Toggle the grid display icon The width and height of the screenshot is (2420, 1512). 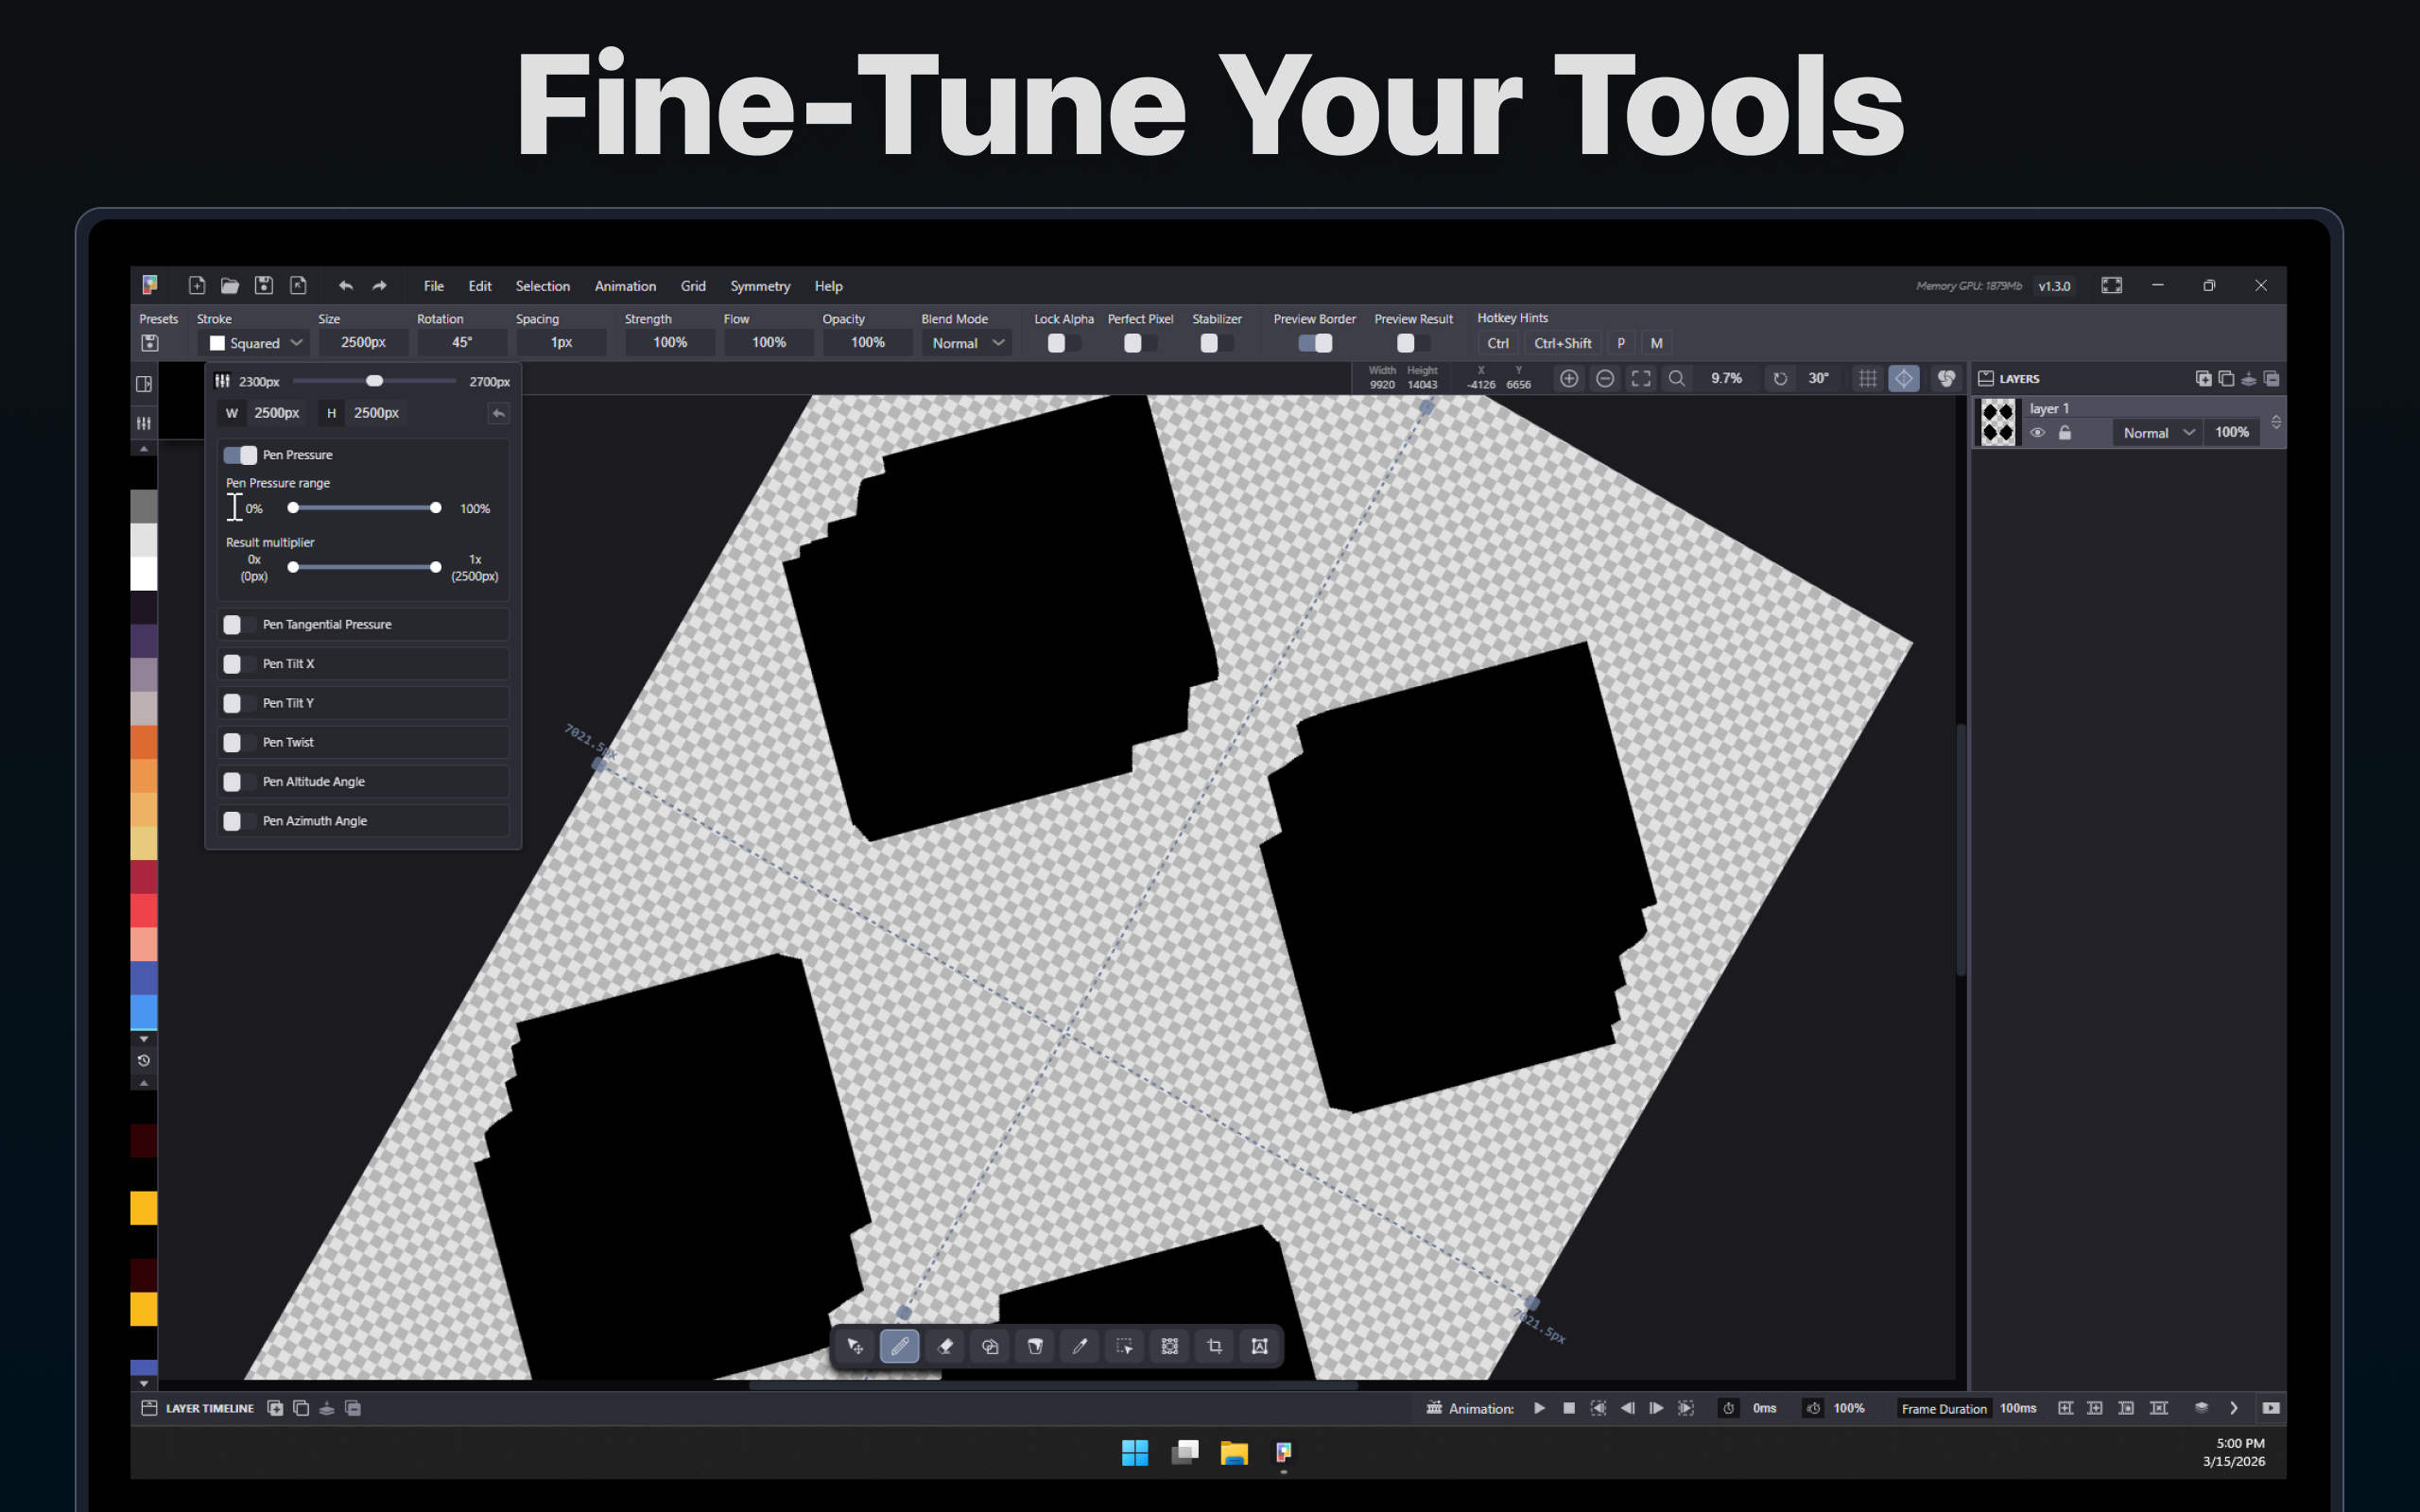[1867, 378]
